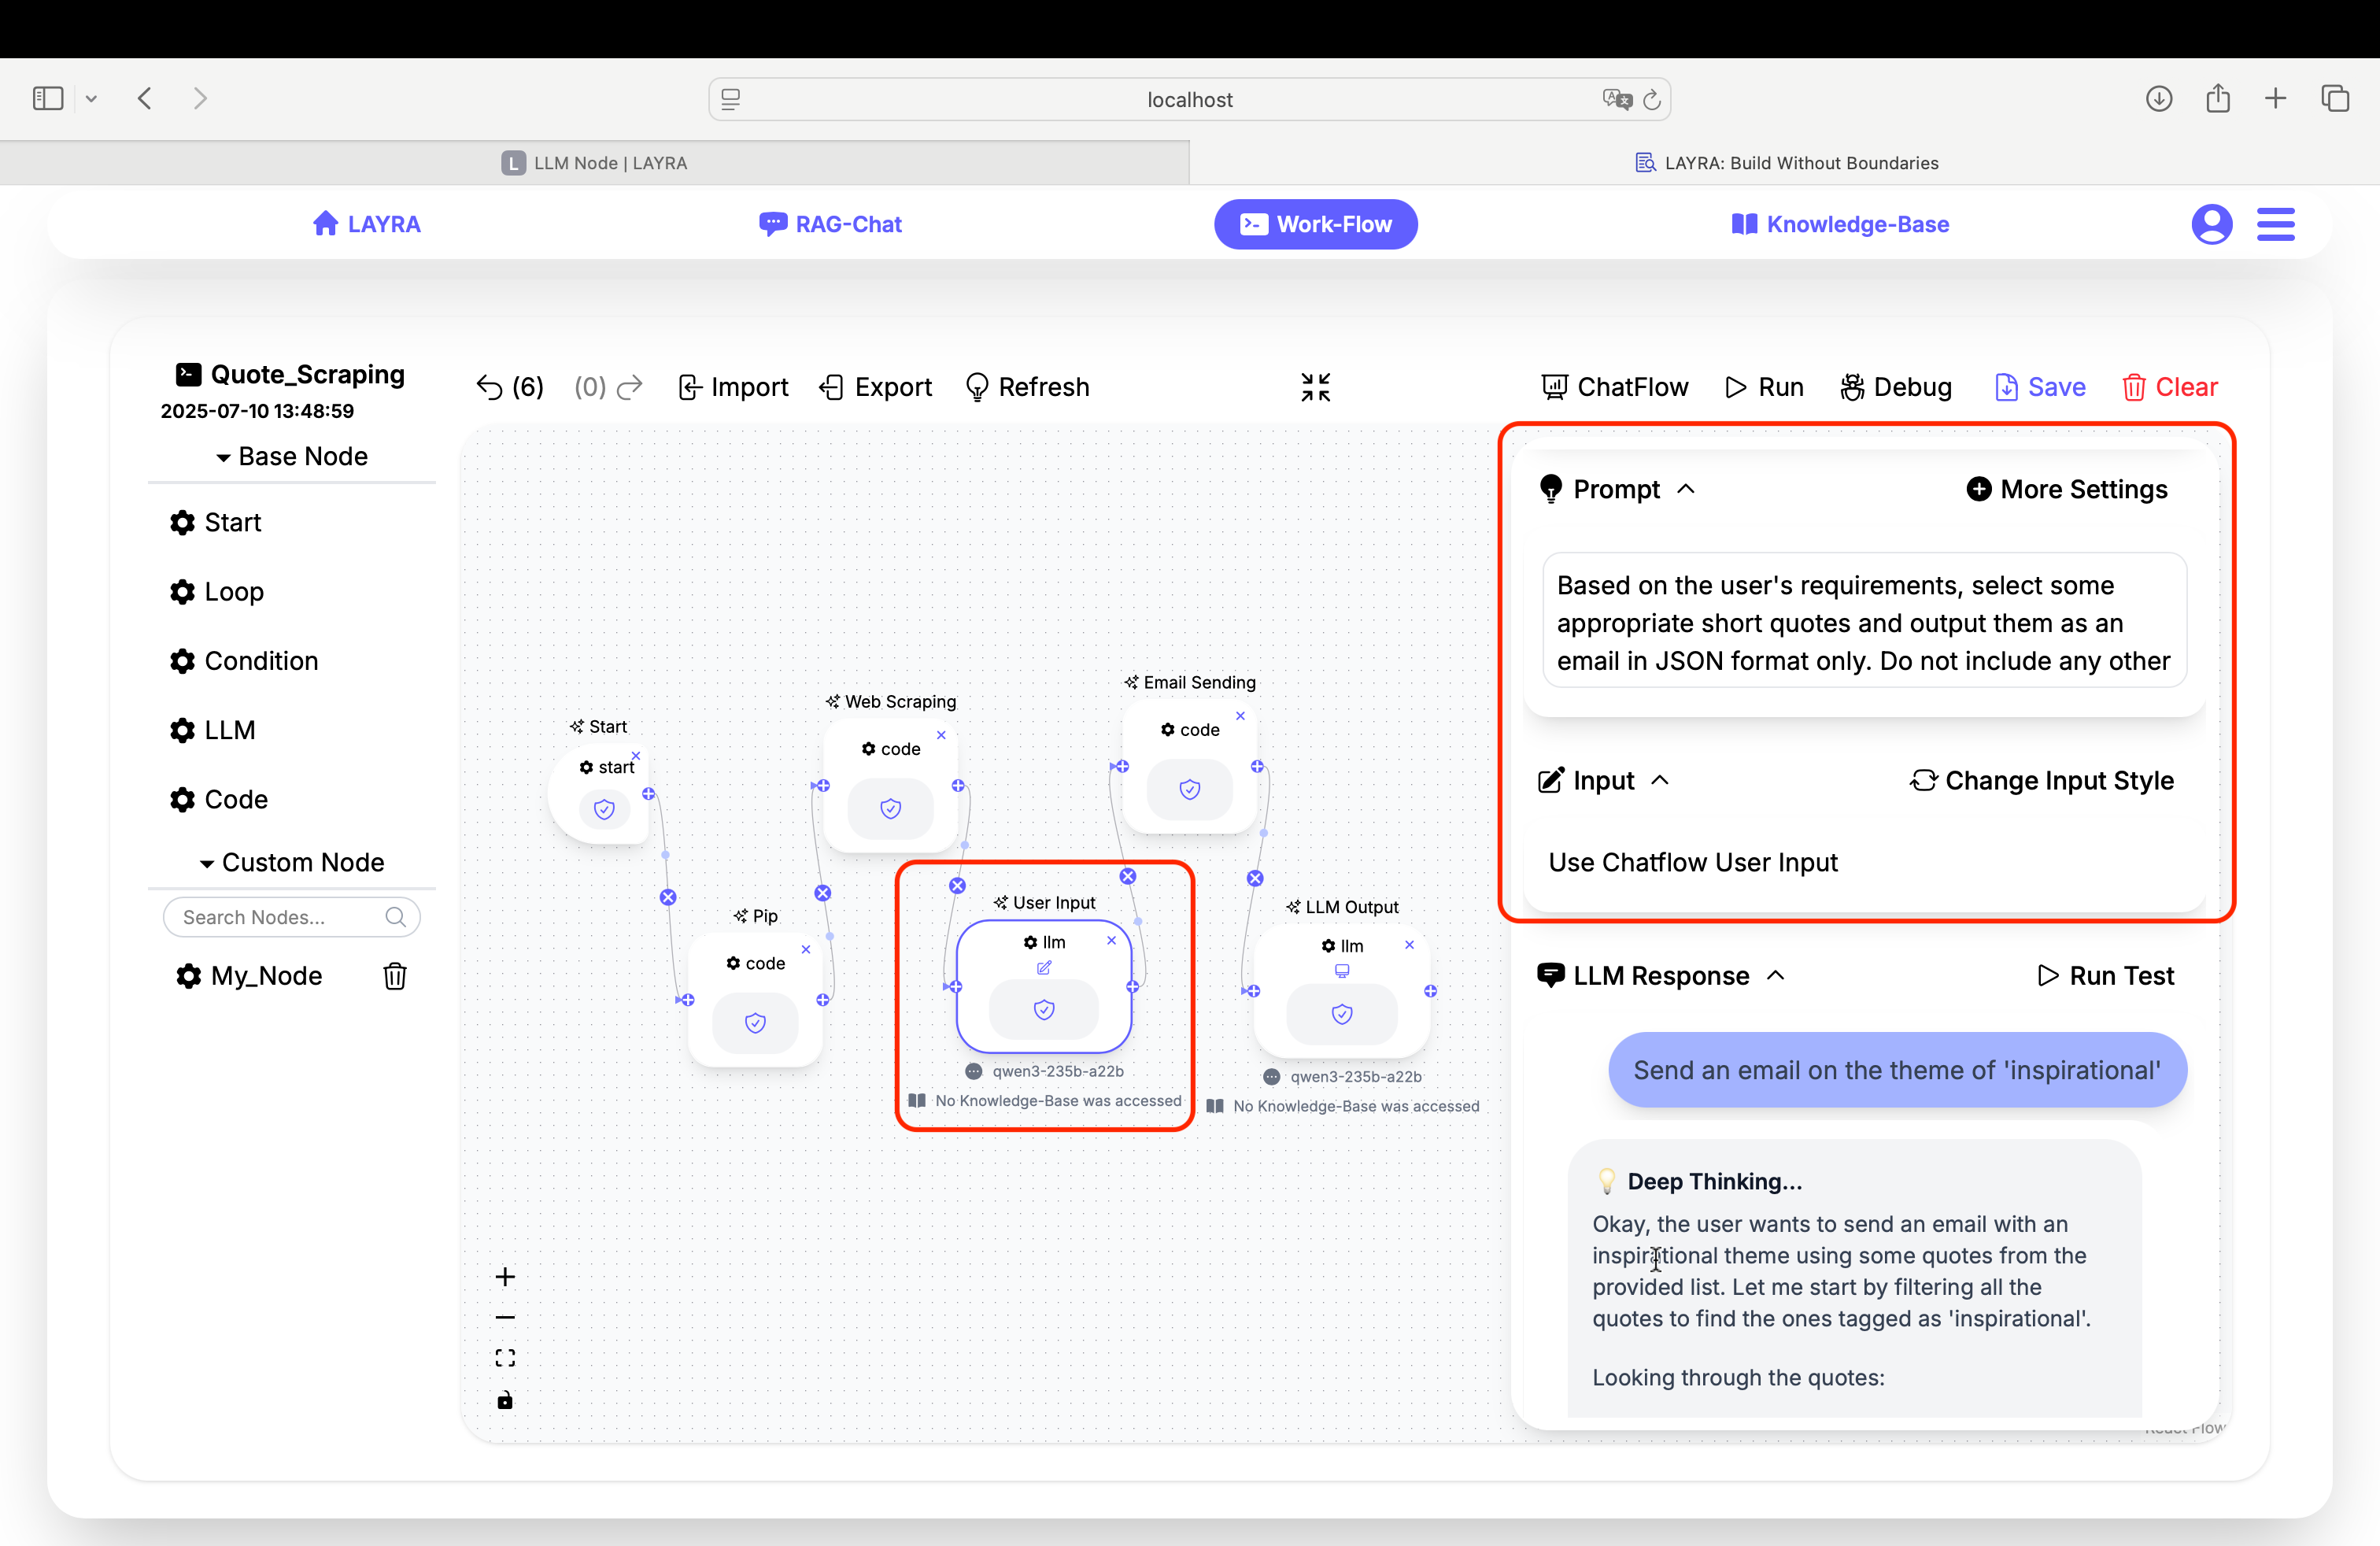The image size is (2380, 1546).
Task: Open More Settings
Action: pos(2066,489)
